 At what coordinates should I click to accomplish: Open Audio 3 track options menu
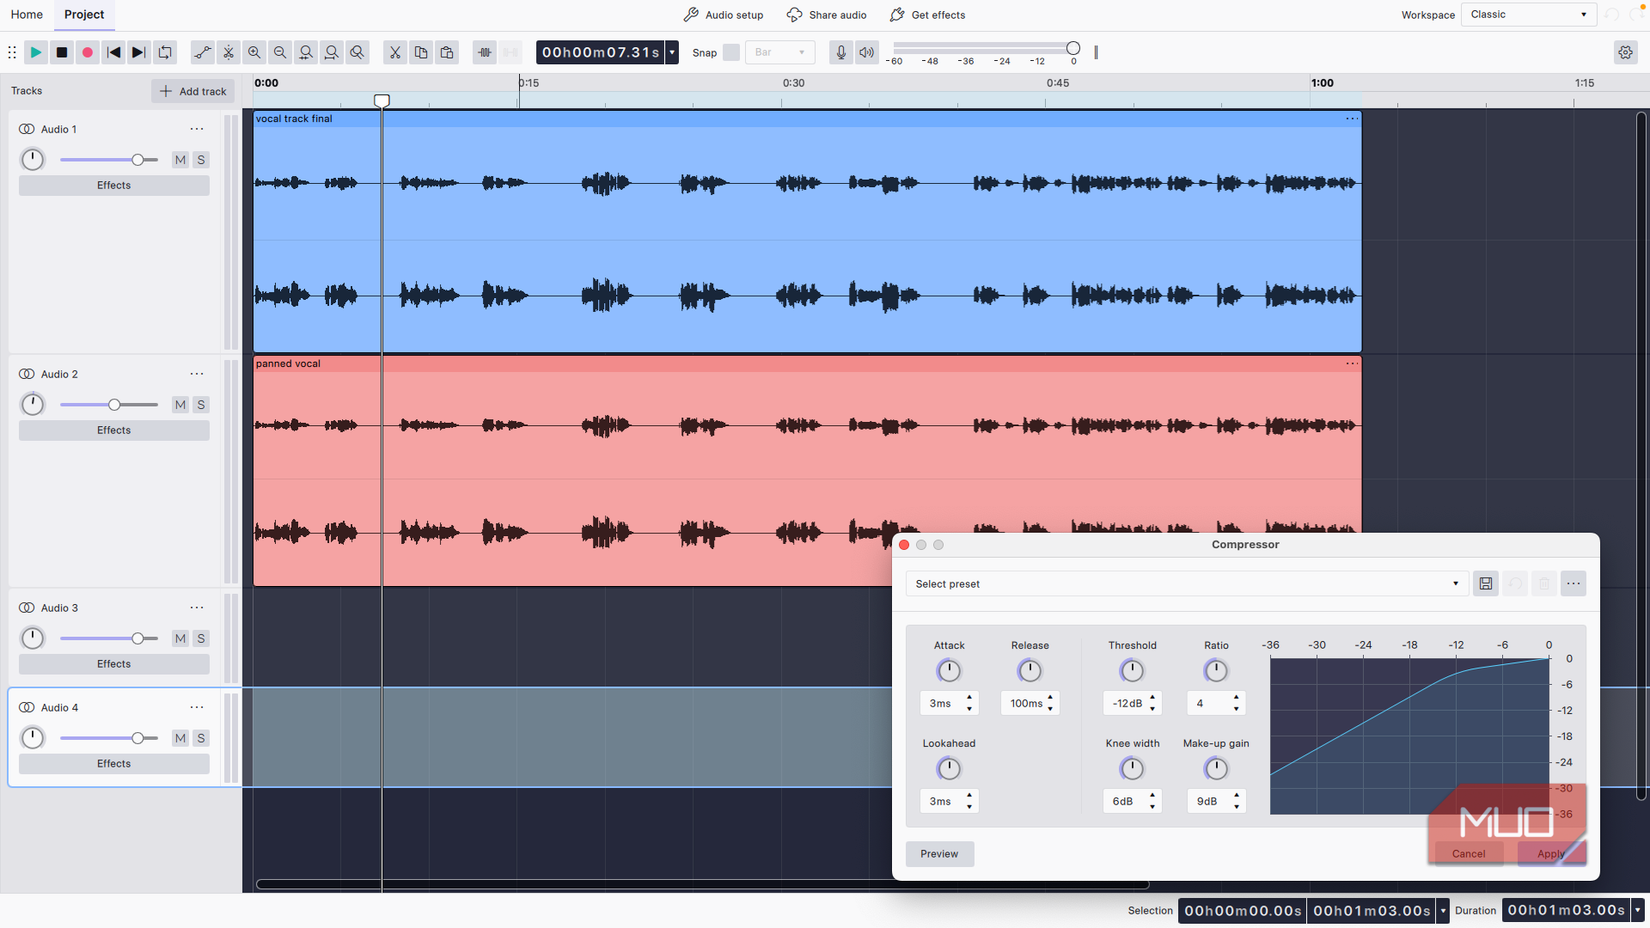point(197,608)
